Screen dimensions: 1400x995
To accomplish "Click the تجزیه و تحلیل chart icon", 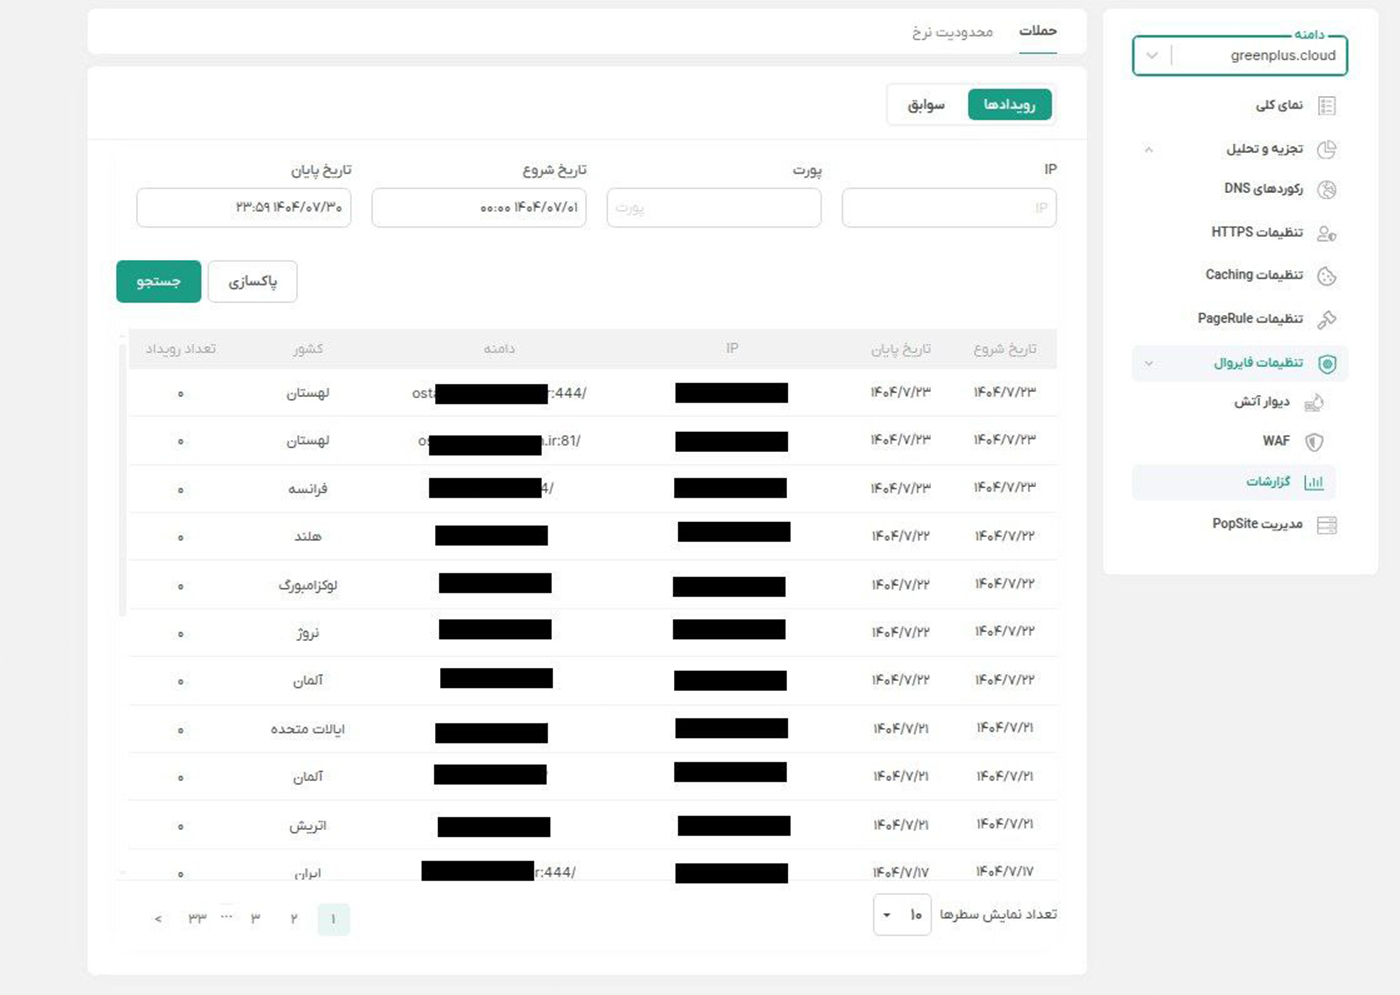I will (1327, 149).
